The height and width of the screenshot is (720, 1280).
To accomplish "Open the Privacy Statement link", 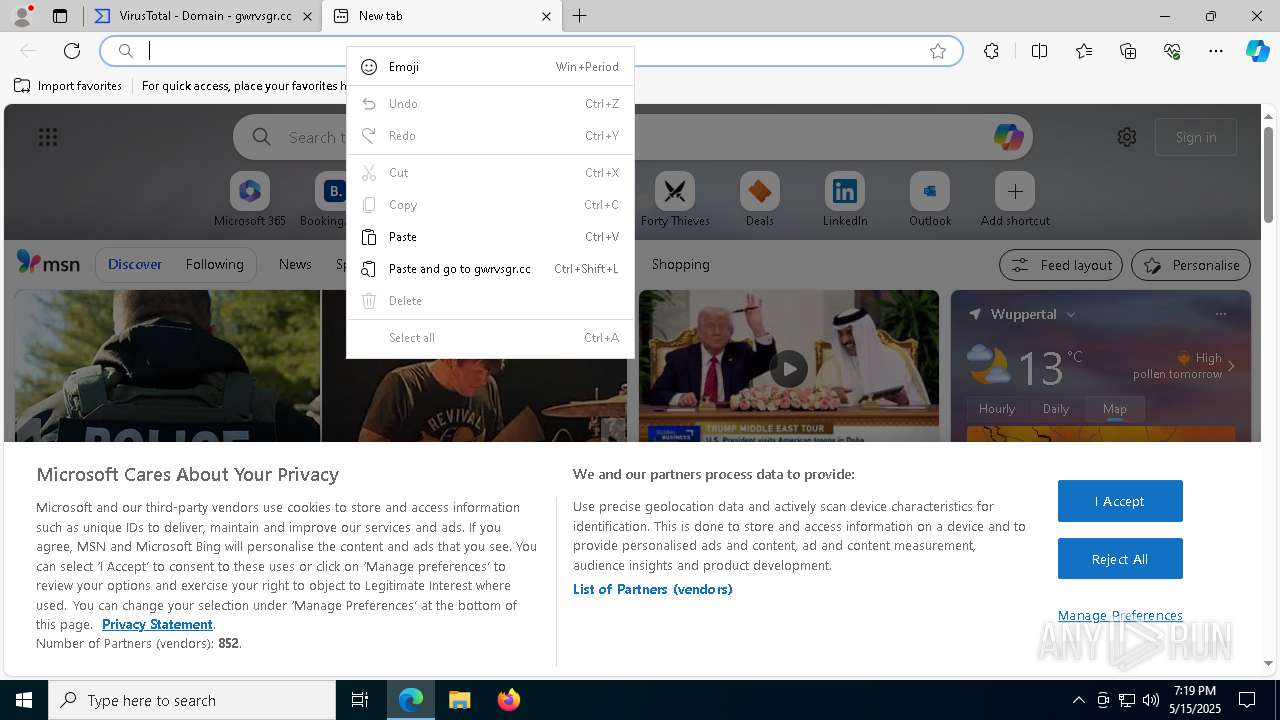I will 157,624.
